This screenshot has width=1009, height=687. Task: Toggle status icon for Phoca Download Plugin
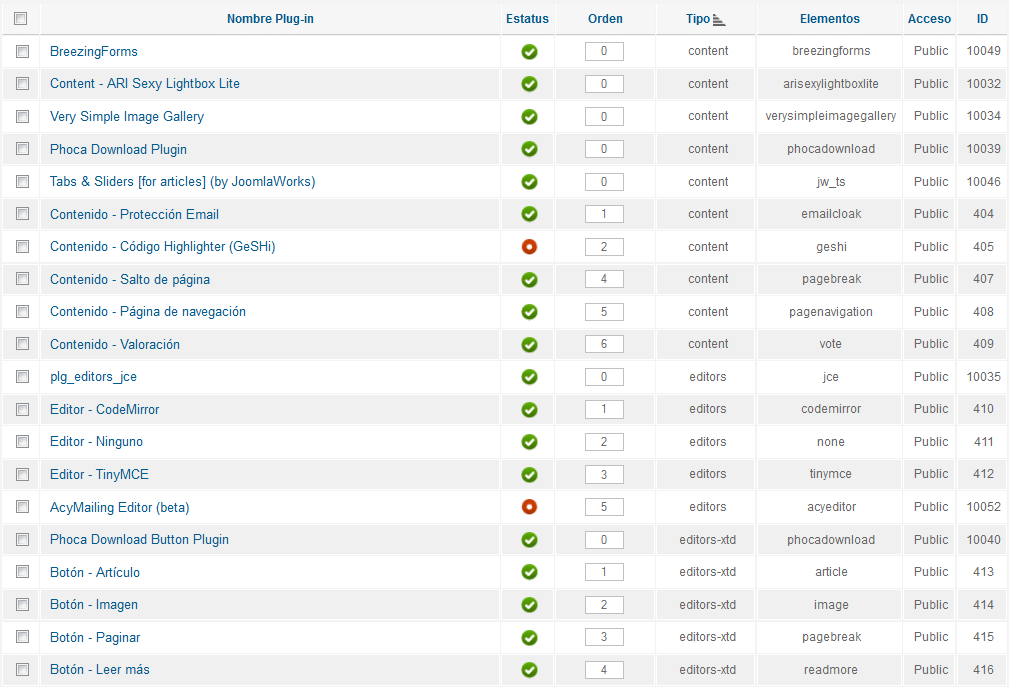click(x=529, y=149)
